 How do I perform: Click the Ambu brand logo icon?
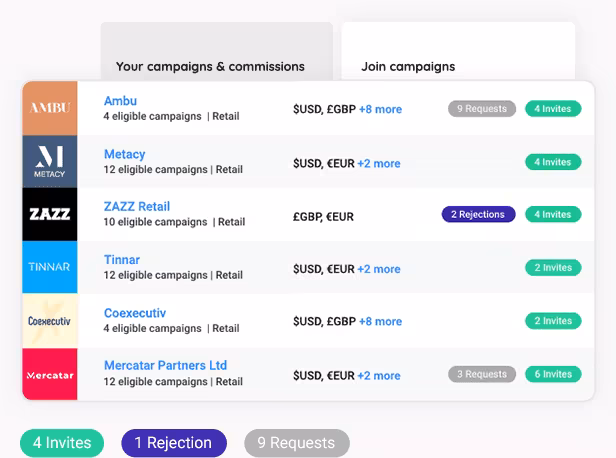click(49, 108)
